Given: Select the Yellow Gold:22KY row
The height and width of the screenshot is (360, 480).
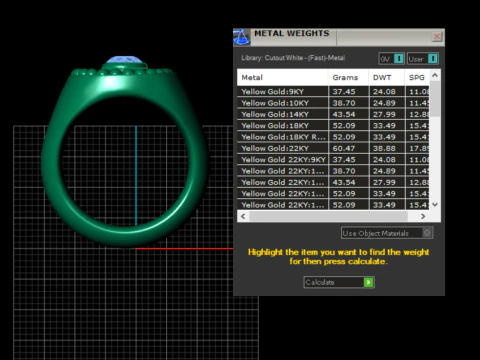Looking at the screenshot, I should point(333,148).
